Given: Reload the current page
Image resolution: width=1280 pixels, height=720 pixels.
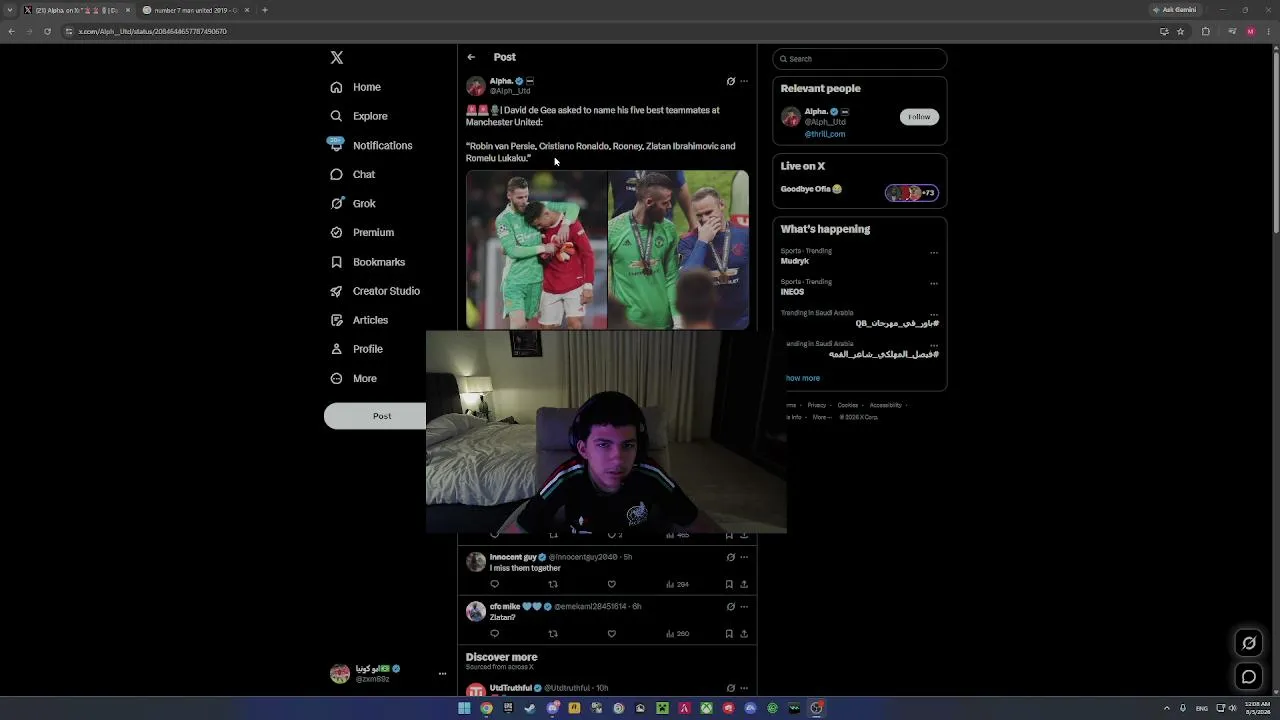Looking at the screenshot, I should coord(47,31).
